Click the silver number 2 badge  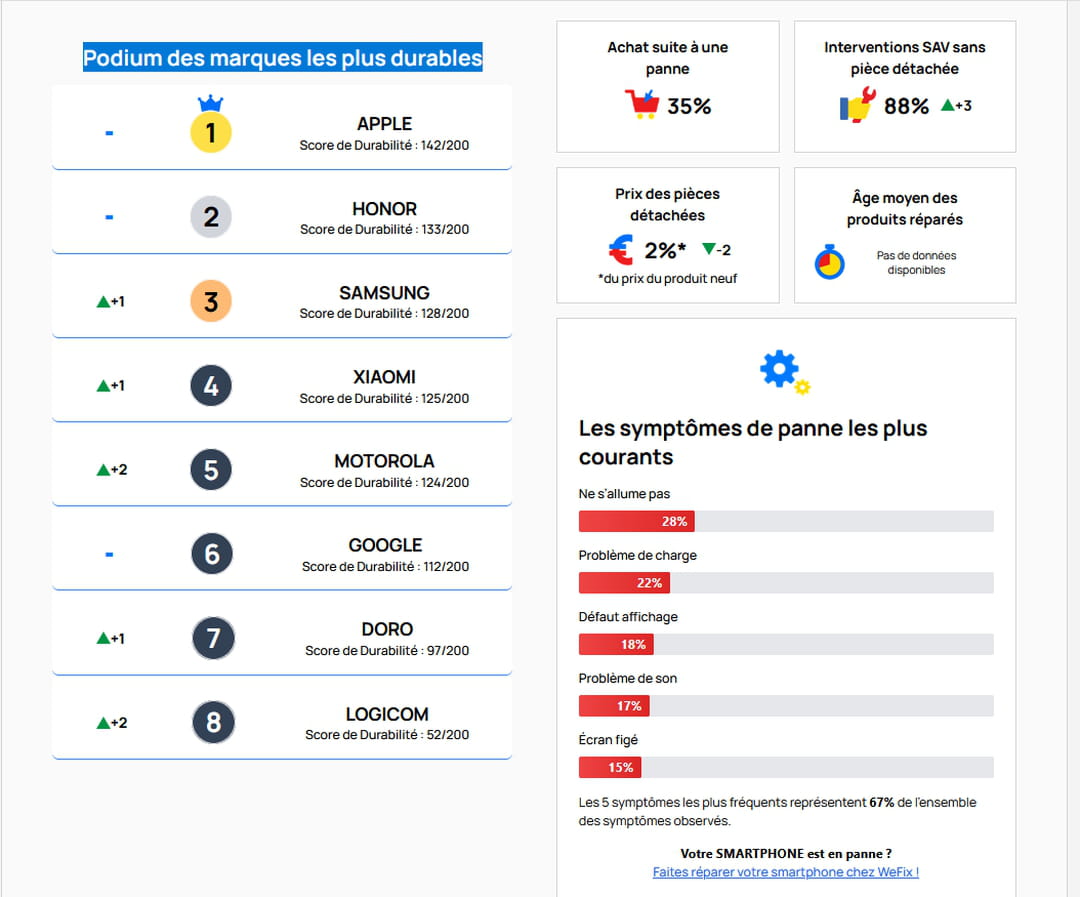211,217
